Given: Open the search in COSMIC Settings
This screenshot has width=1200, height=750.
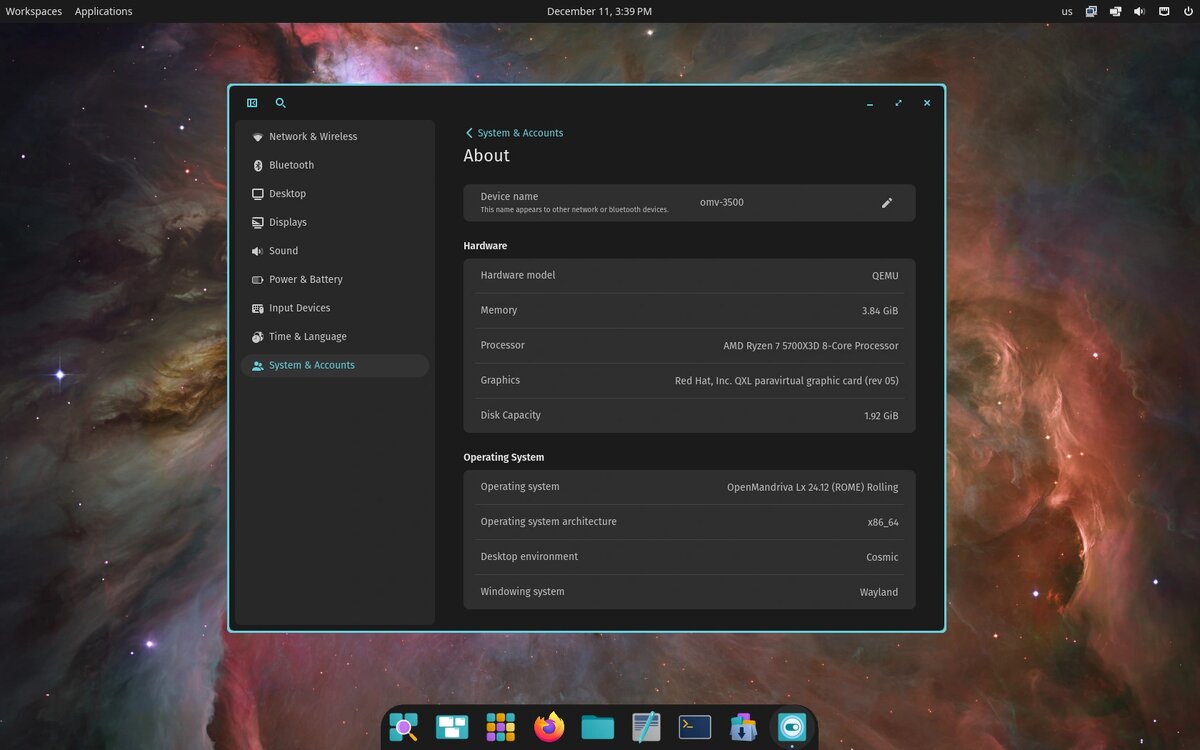Looking at the screenshot, I should [280, 102].
